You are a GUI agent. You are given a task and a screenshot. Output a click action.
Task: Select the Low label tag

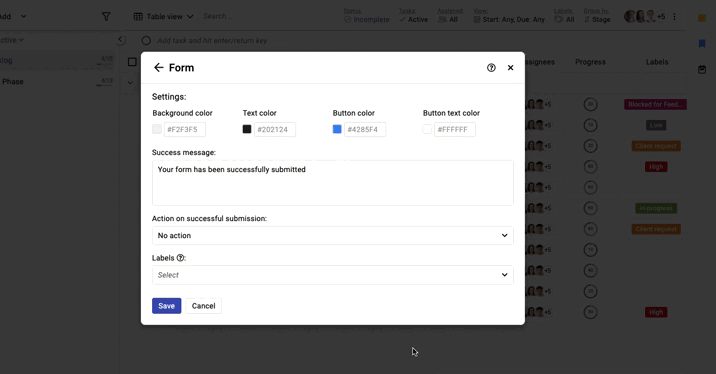click(x=656, y=125)
